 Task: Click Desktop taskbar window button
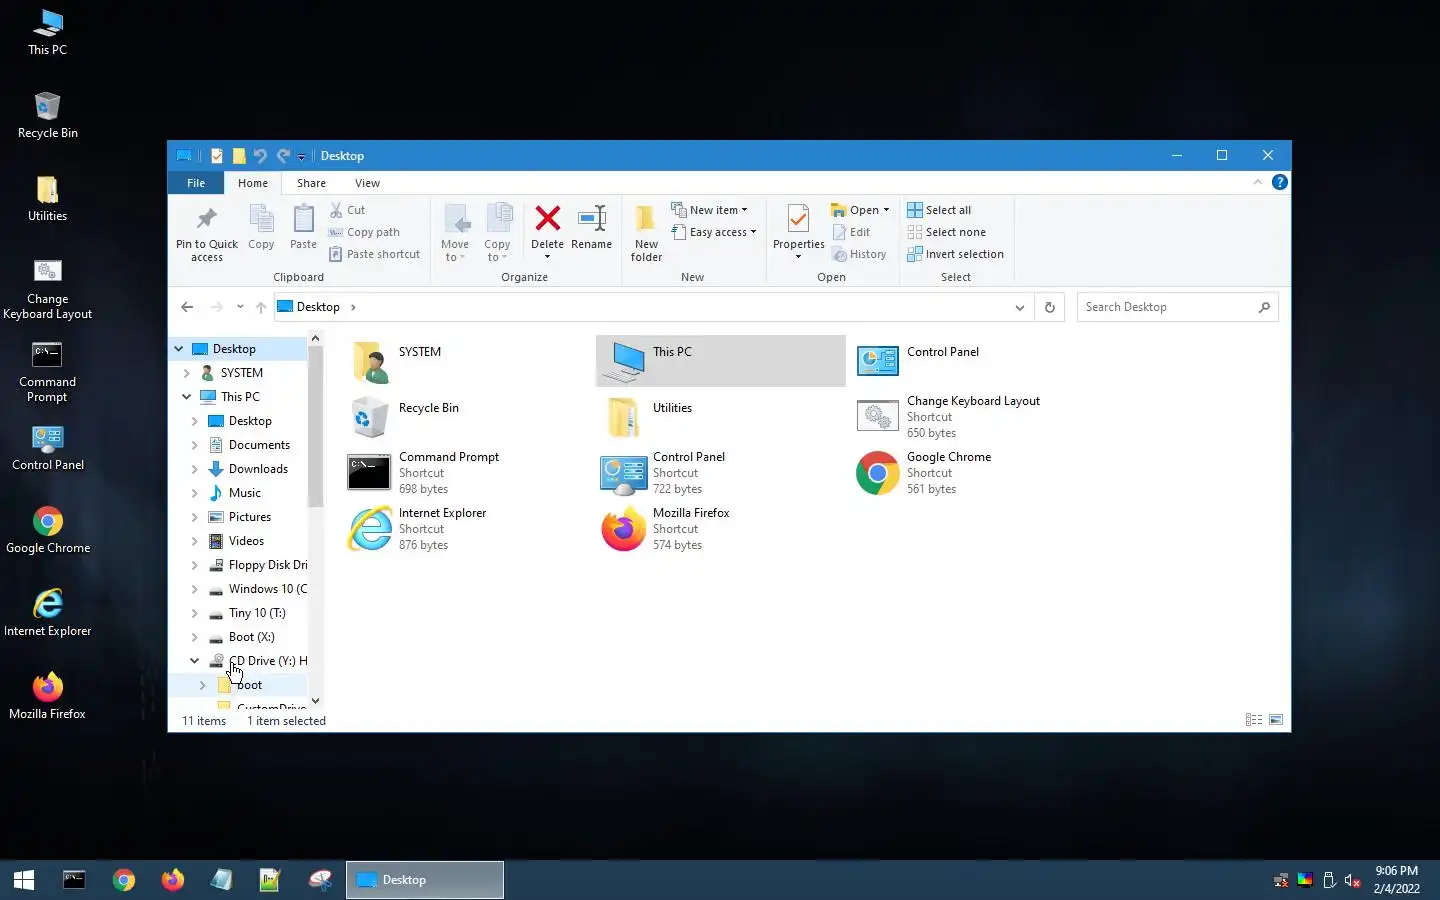tap(425, 880)
